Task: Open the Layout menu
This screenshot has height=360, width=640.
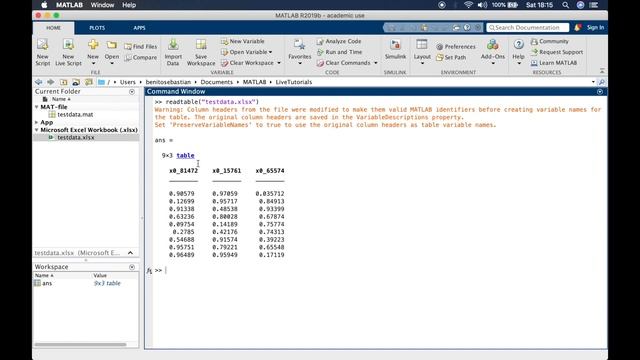Action: click(x=422, y=52)
